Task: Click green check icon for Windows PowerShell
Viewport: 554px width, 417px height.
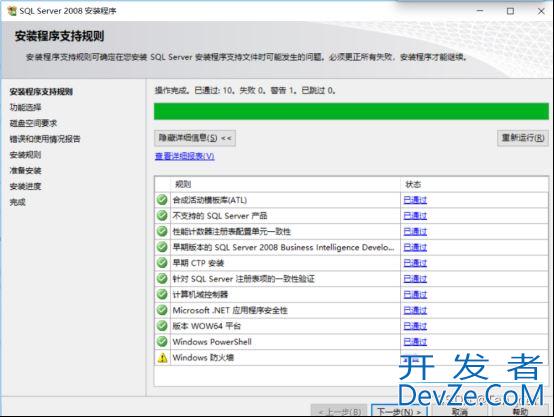Action: [162, 341]
